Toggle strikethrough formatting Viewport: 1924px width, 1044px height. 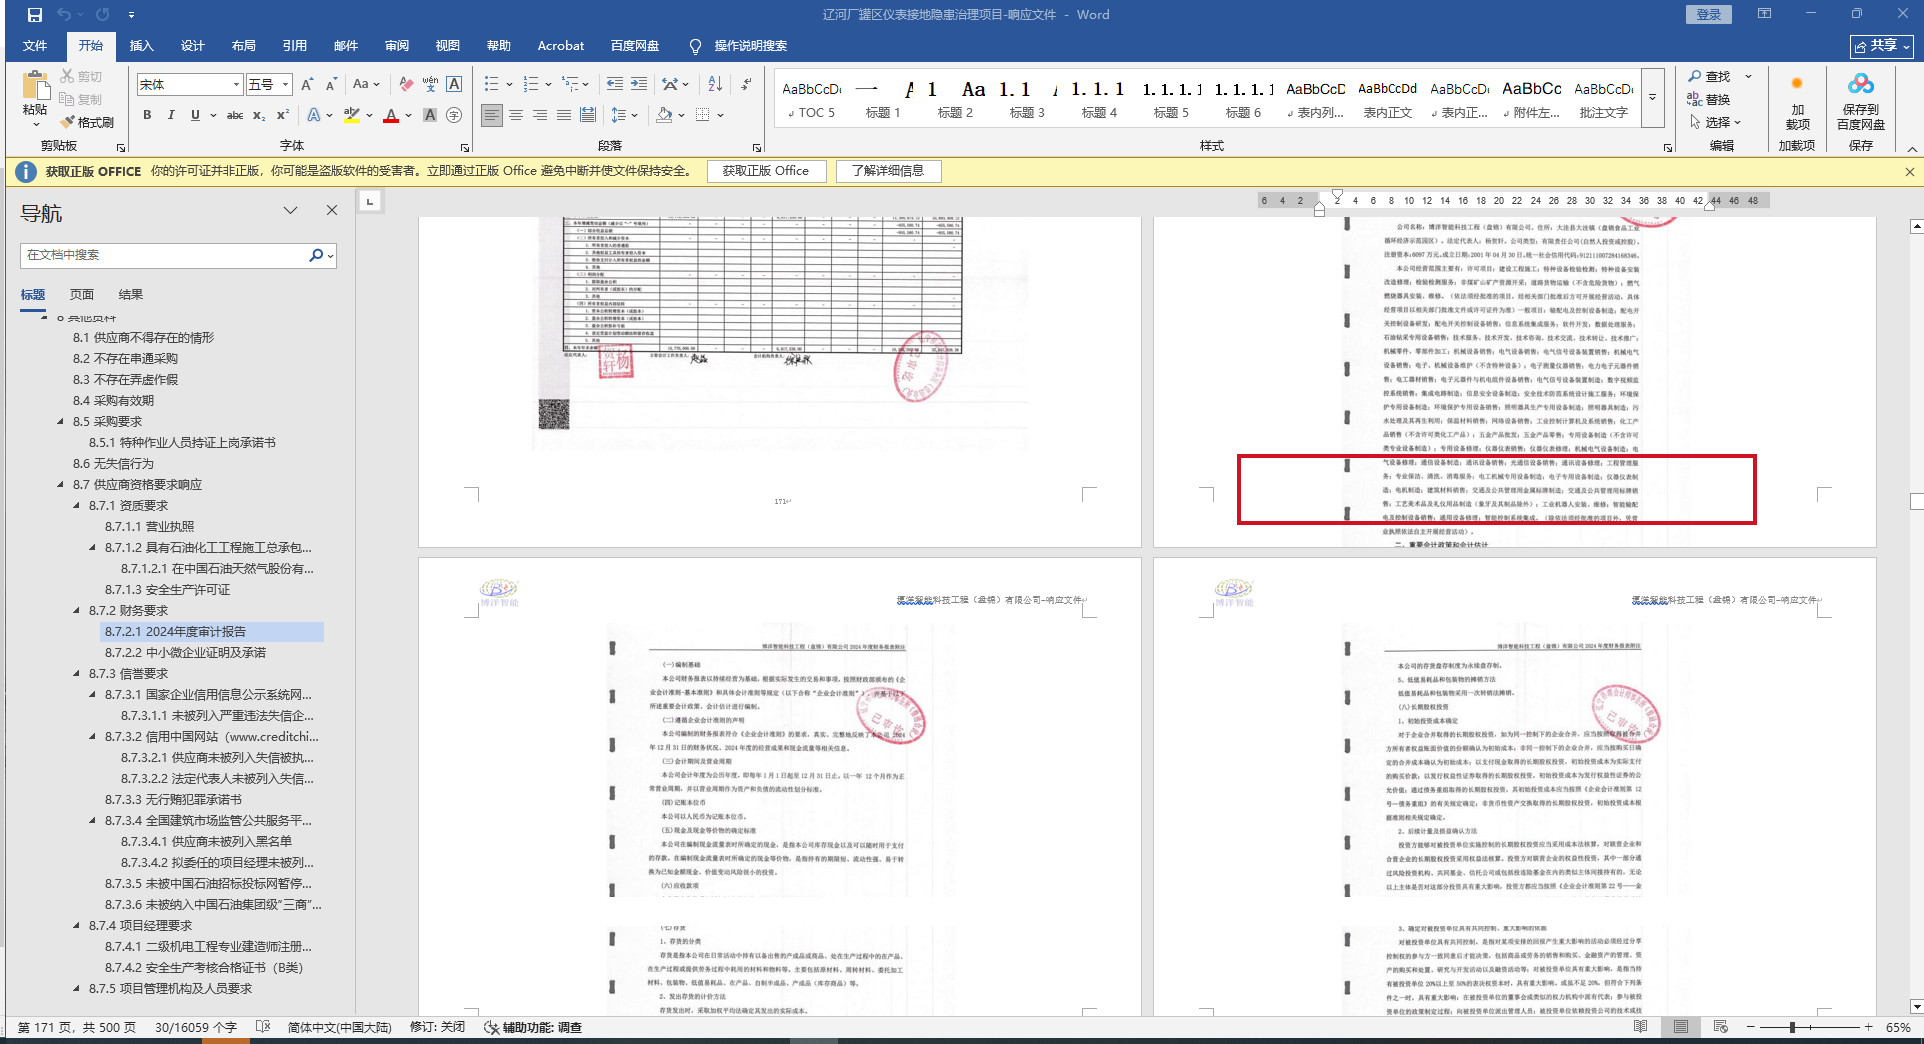[x=235, y=116]
